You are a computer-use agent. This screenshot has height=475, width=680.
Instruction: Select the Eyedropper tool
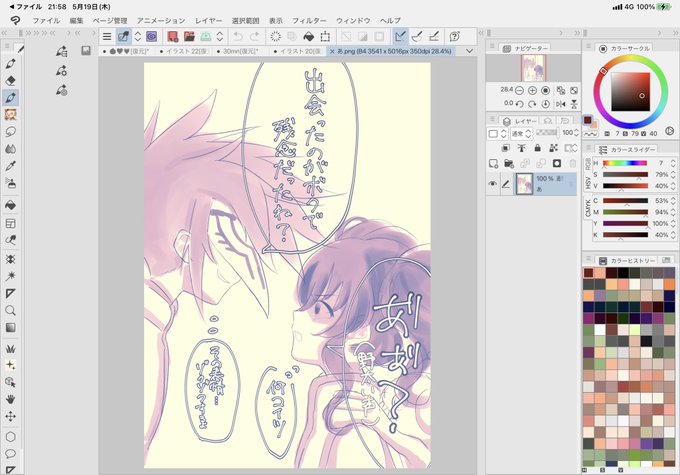point(10,166)
